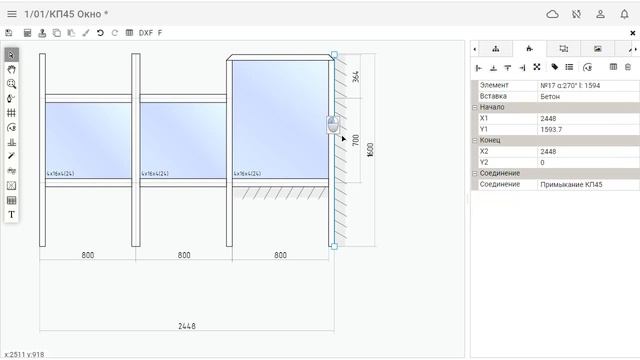Screen dimensions: 640x360
Task: Click the align right icon in panel
Action: coord(522,68)
